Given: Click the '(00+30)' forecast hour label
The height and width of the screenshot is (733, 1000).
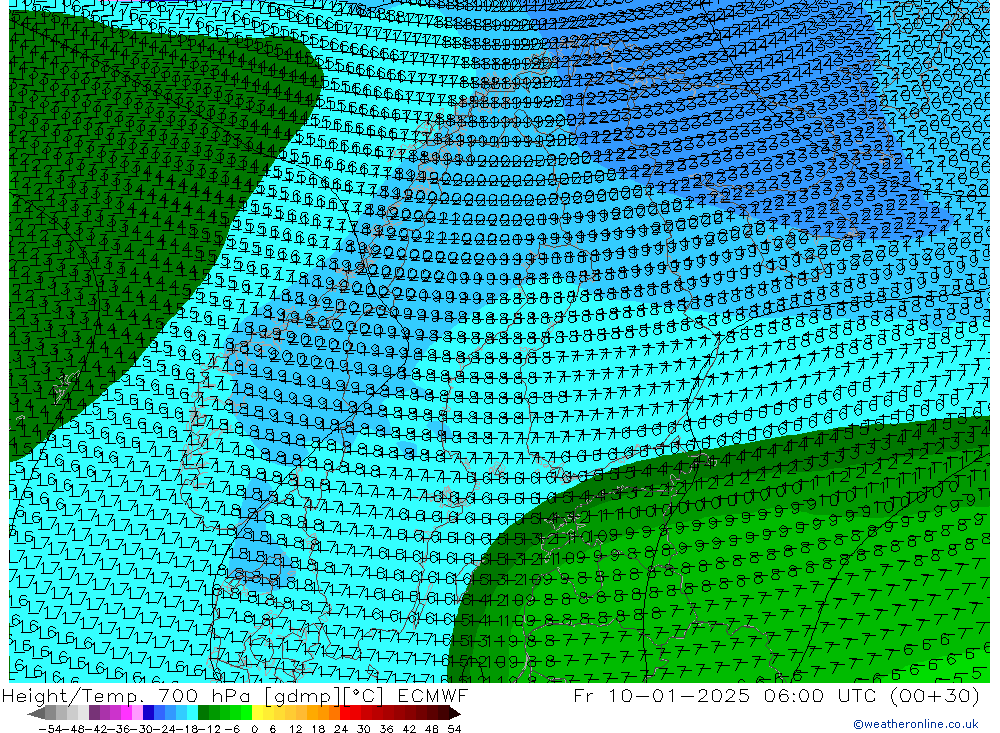Looking at the screenshot, I should 934,695.
